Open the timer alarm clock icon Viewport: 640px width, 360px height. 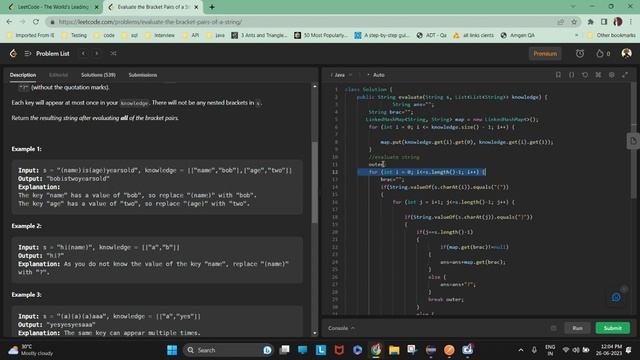(580, 53)
